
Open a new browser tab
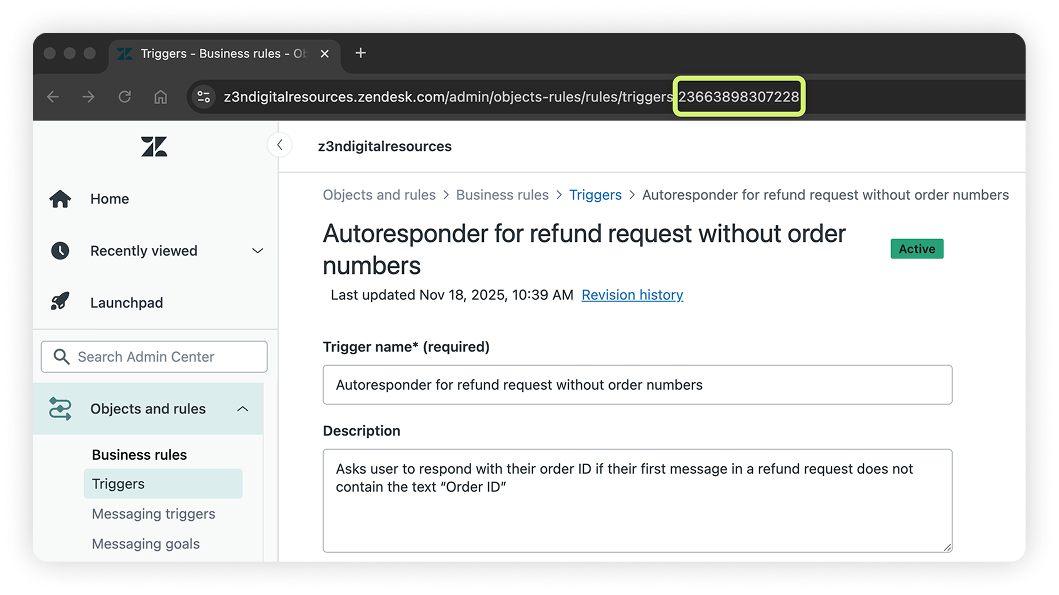[x=361, y=53]
